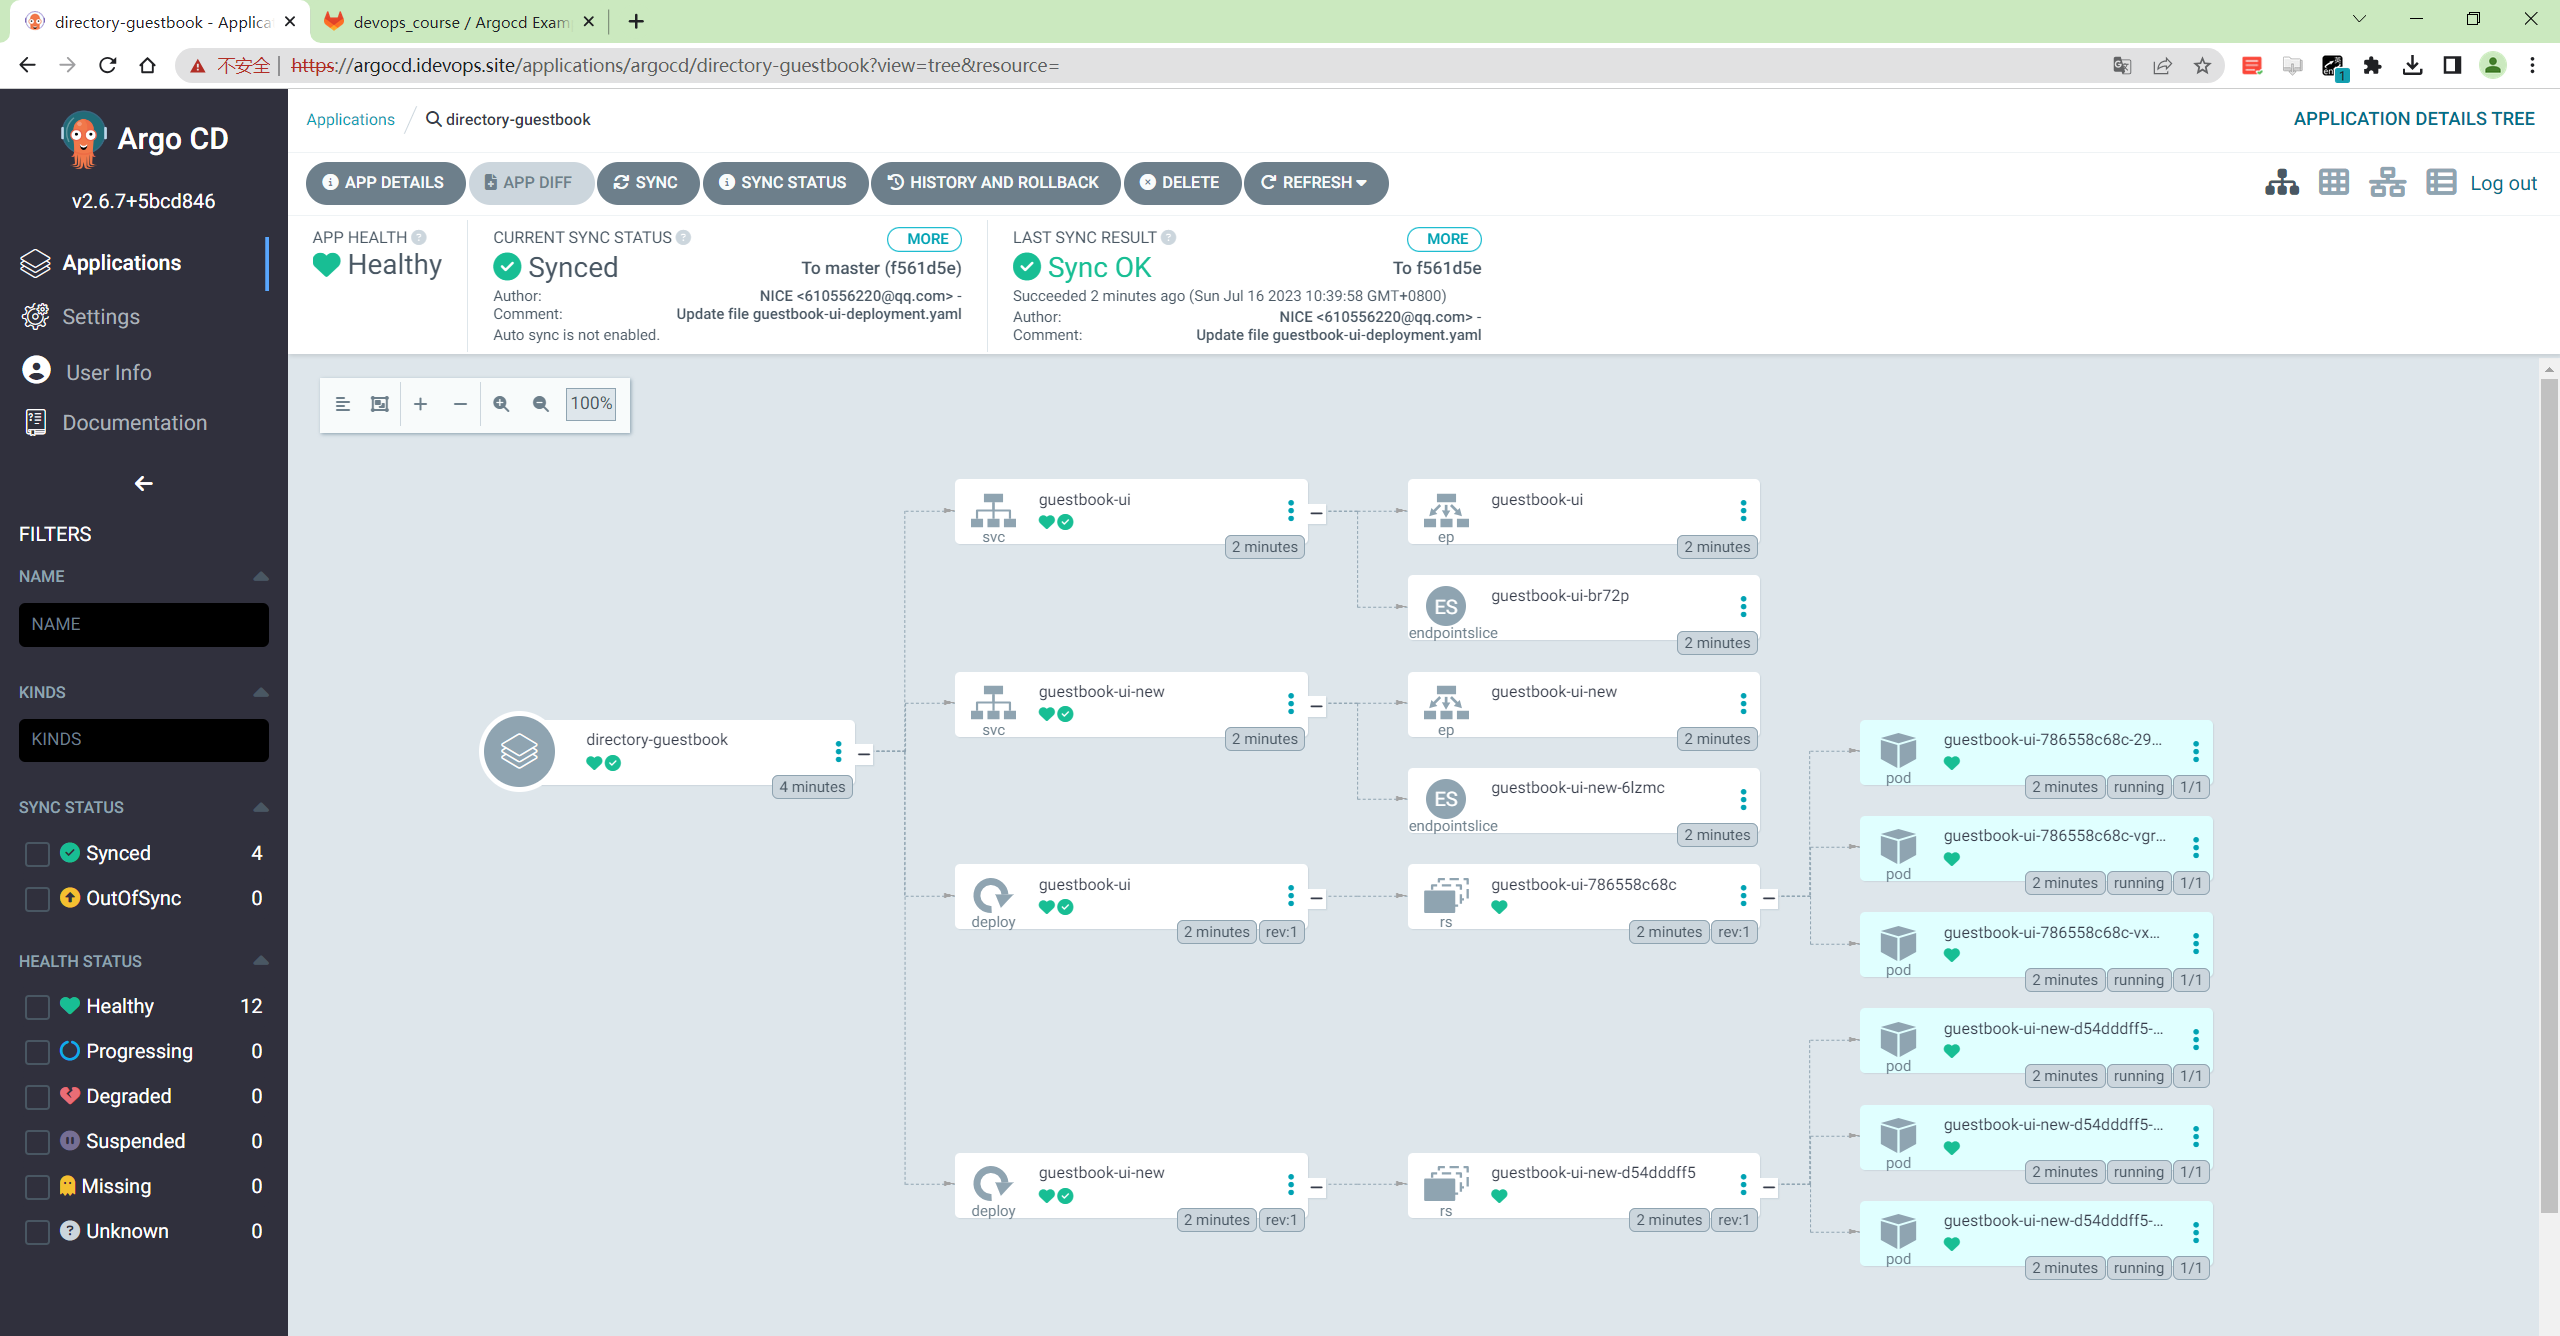Image resolution: width=2560 pixels, height=1336 pixels.
Task: Click the Documentation sidebar icon
Action: click(x=36, y=422)
